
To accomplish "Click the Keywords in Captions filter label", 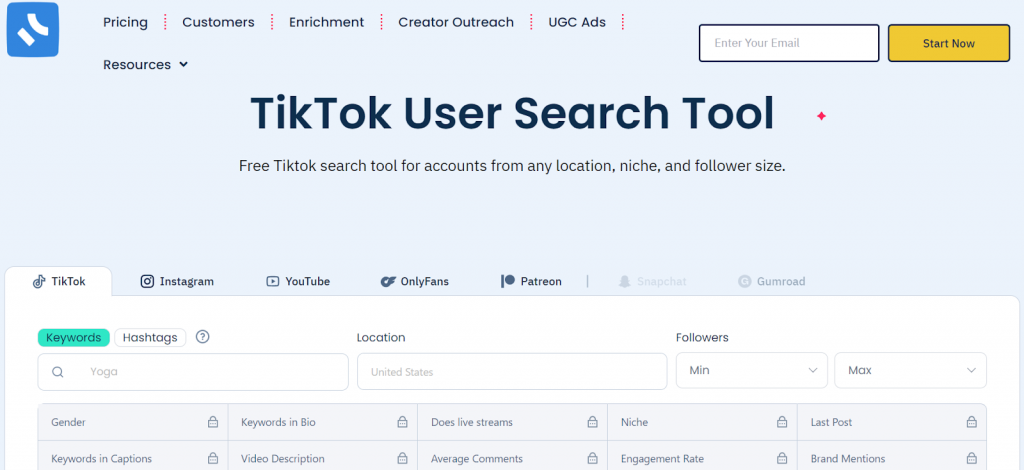I will click(101, 459).
